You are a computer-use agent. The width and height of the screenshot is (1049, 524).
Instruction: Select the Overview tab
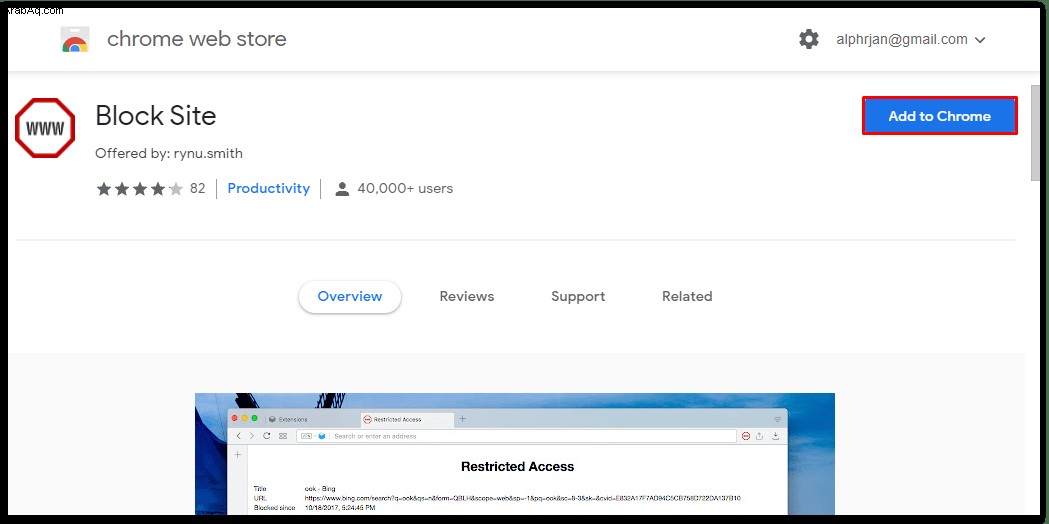[x=350, y=296]
